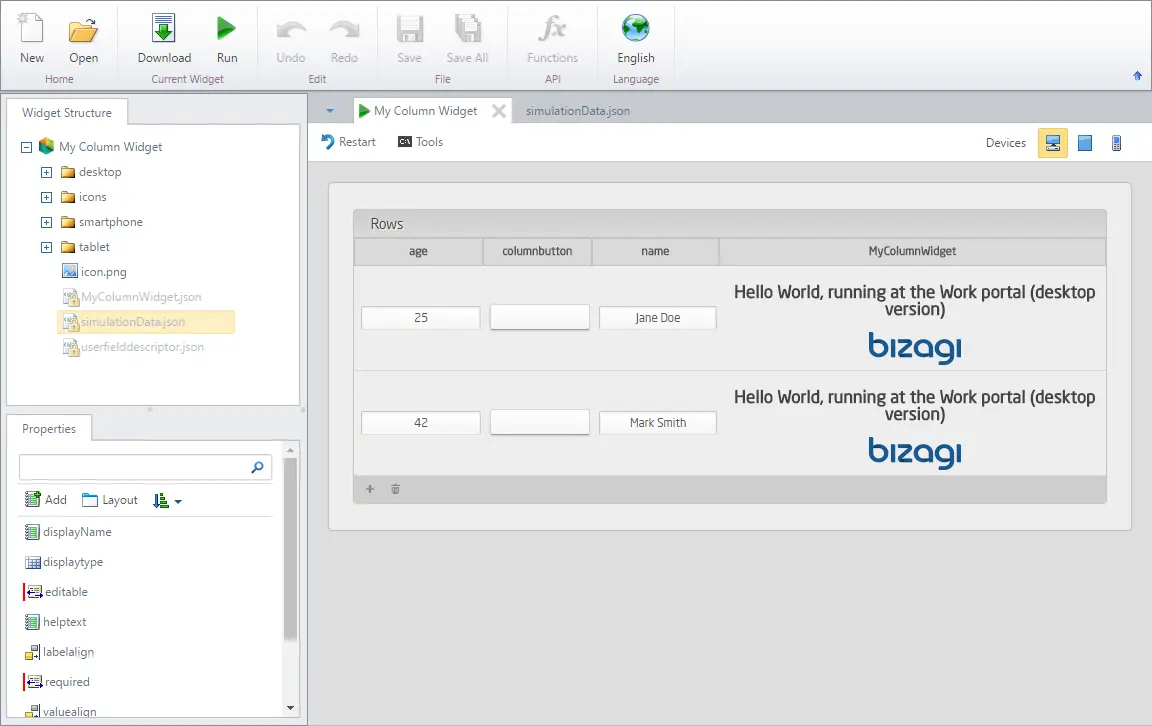Switch to desktop device view
This screenshot has height=726, width=1152.
tap(1052, 143)
